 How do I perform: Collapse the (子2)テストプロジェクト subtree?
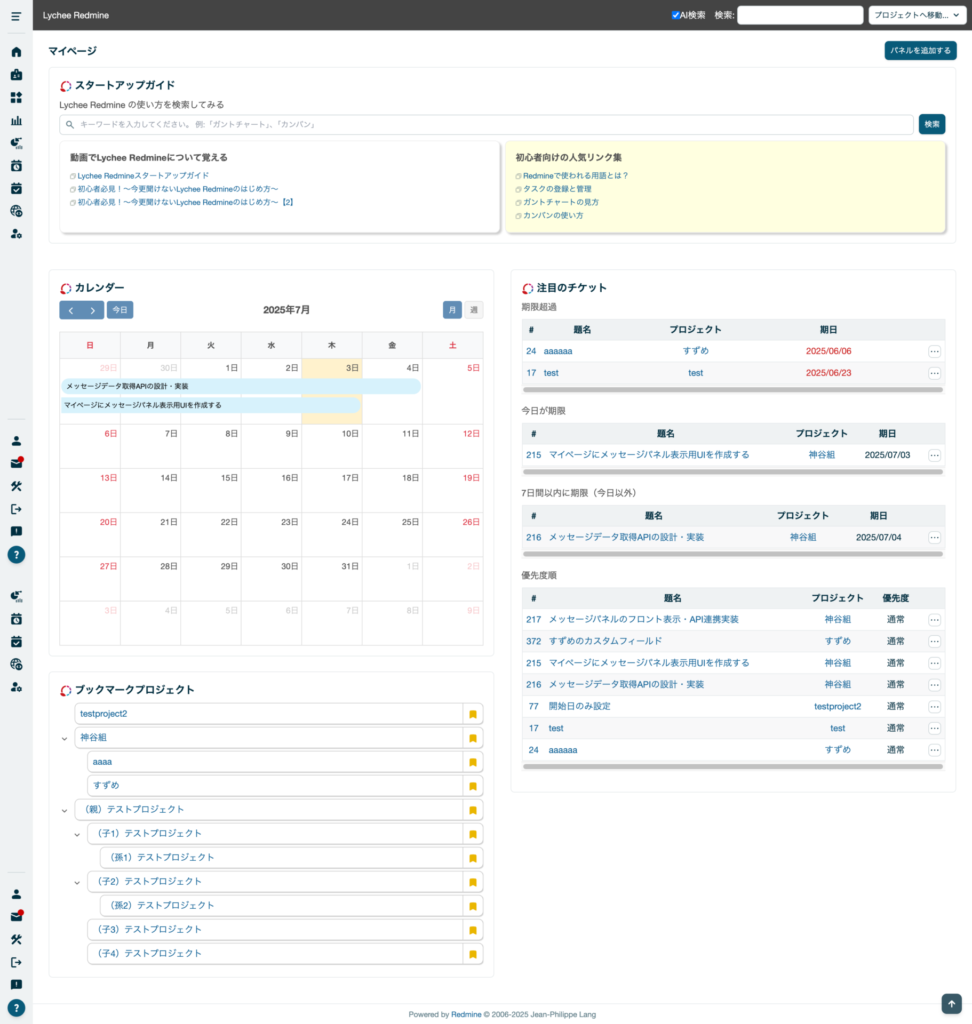(x=77, y=882)
